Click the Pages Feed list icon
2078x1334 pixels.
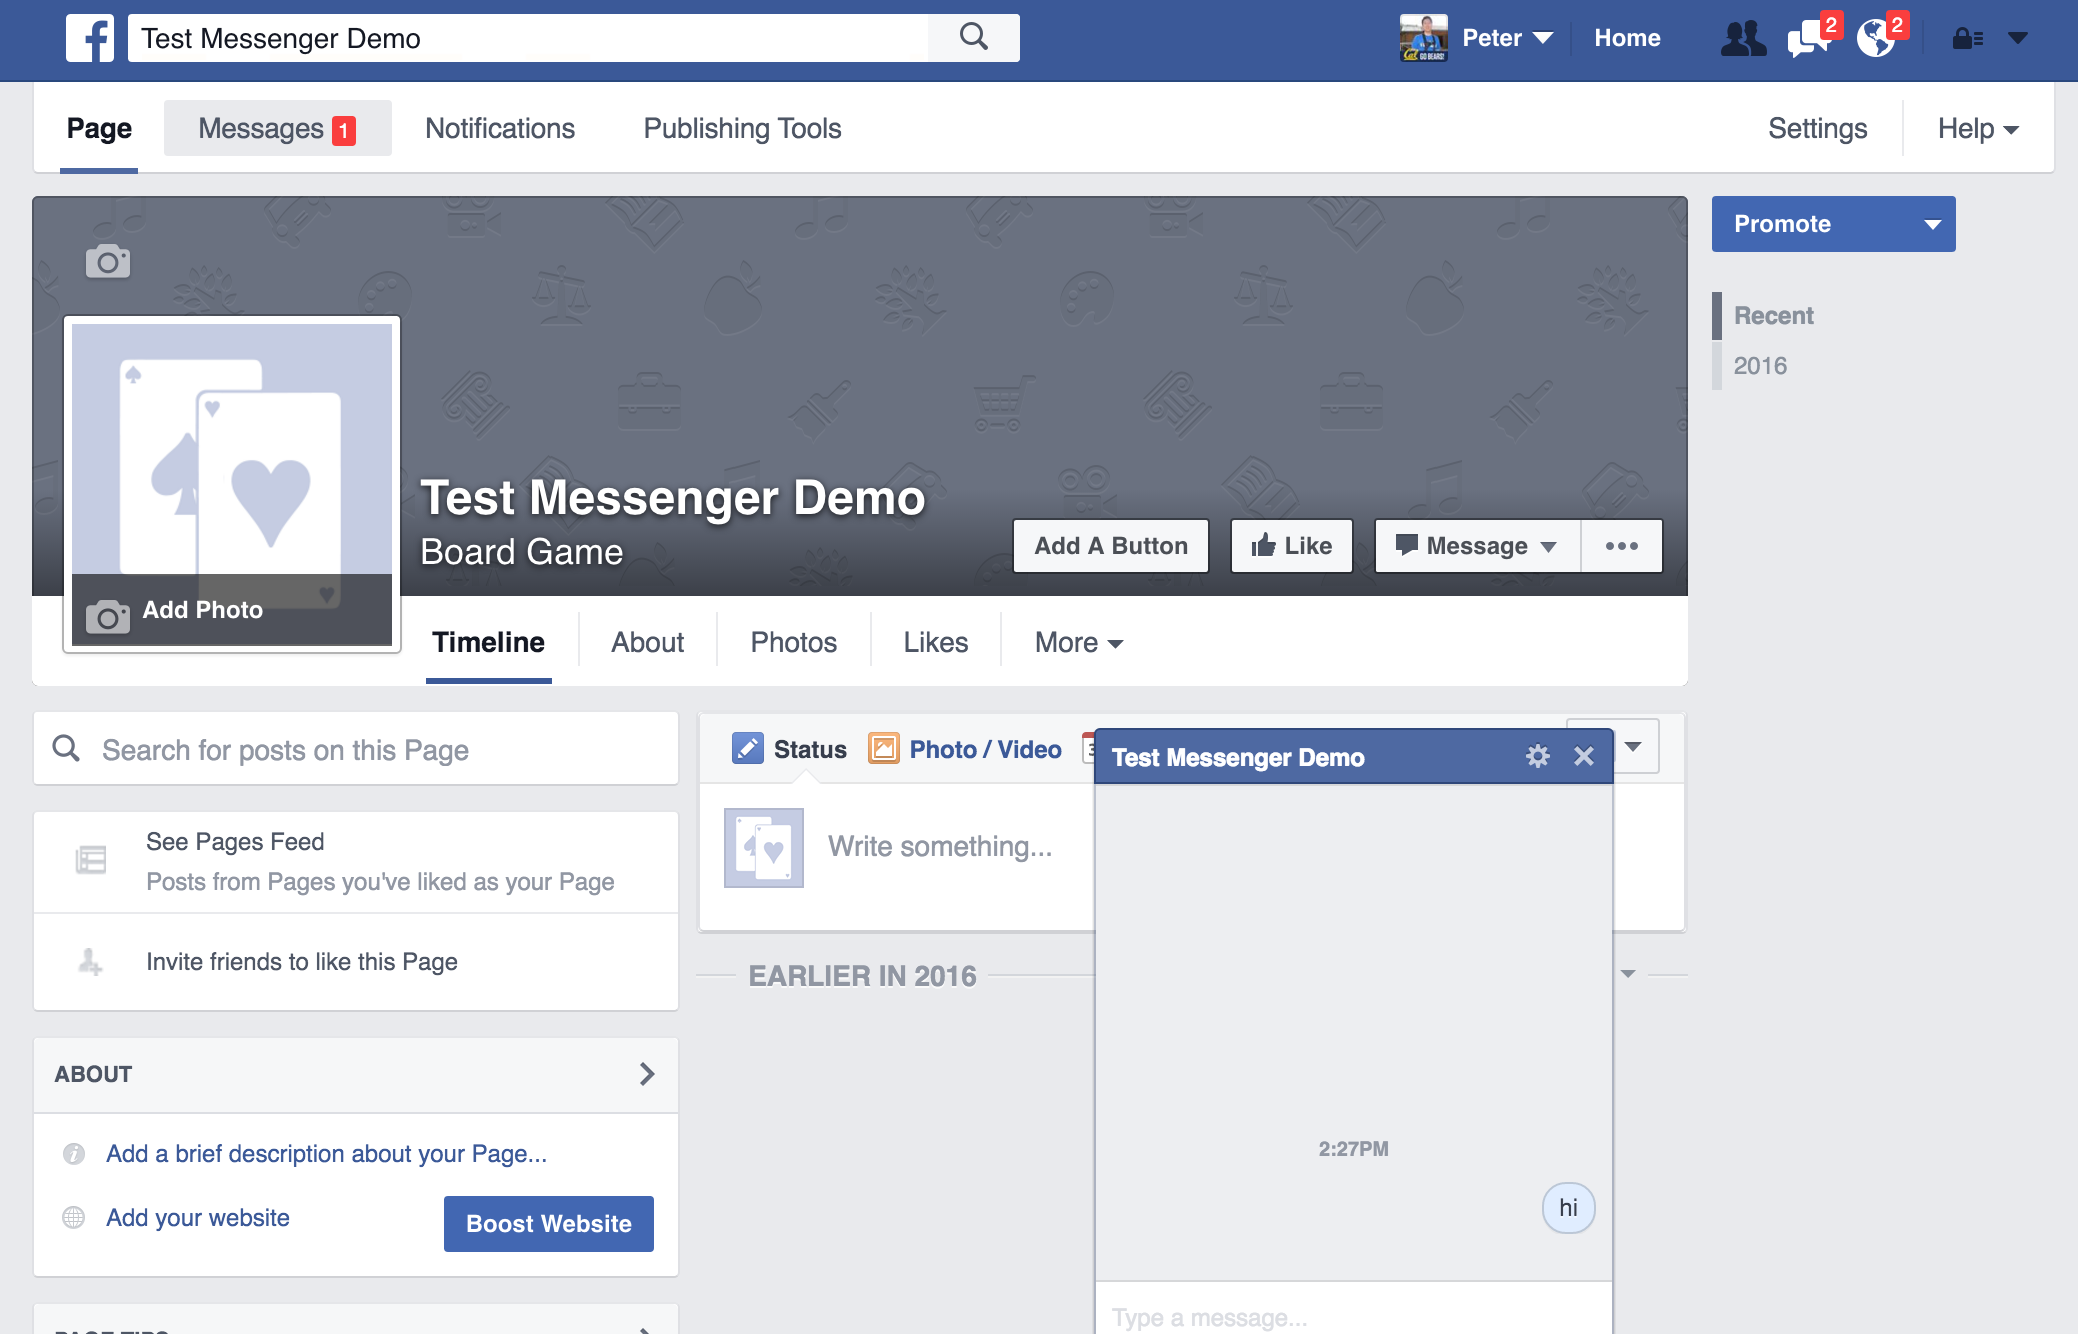(91, 860)
